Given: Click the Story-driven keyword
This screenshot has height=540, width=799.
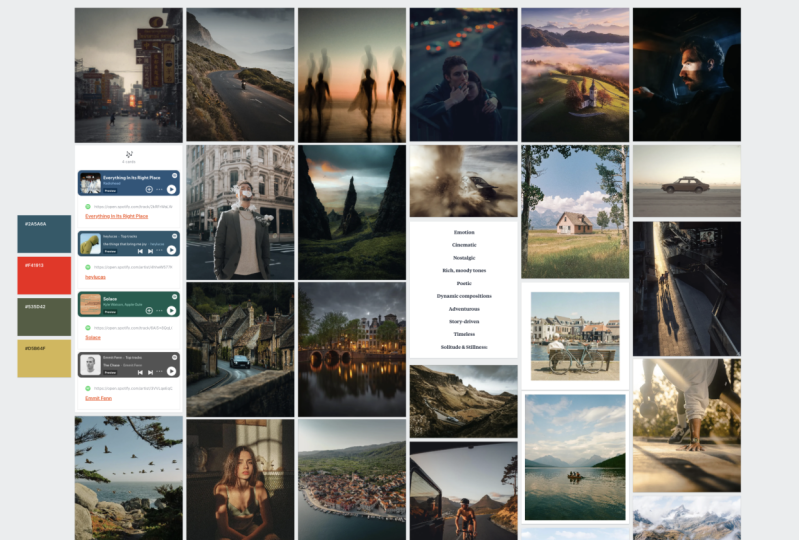Looking at the screenshot, I should click(x=464, y=321).
